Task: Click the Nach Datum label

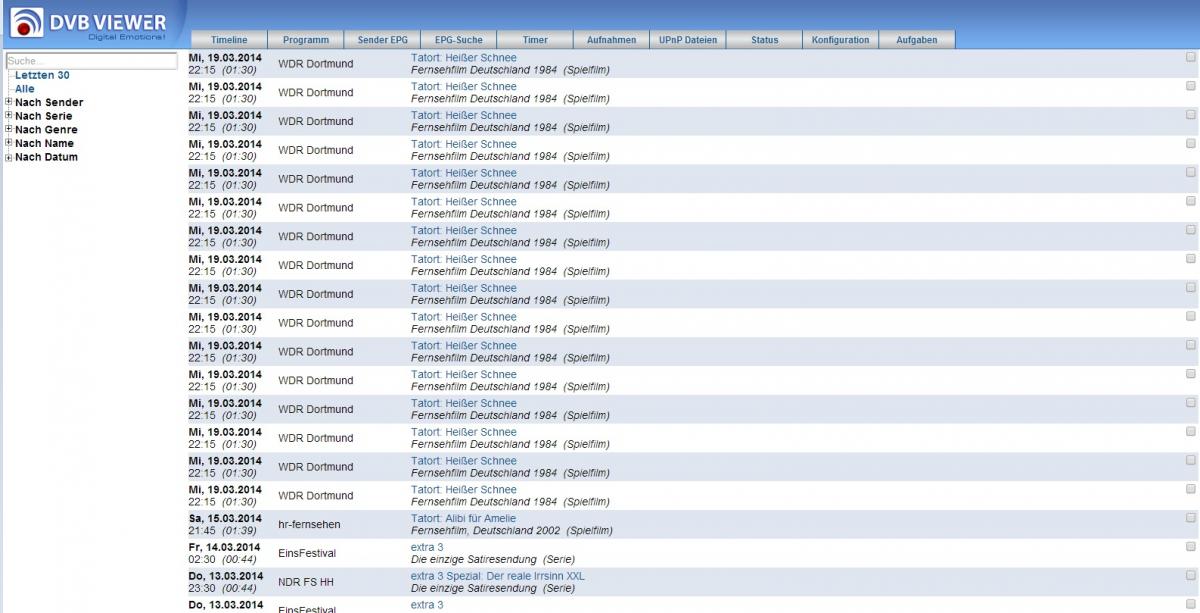Action: tap(46, 157)
